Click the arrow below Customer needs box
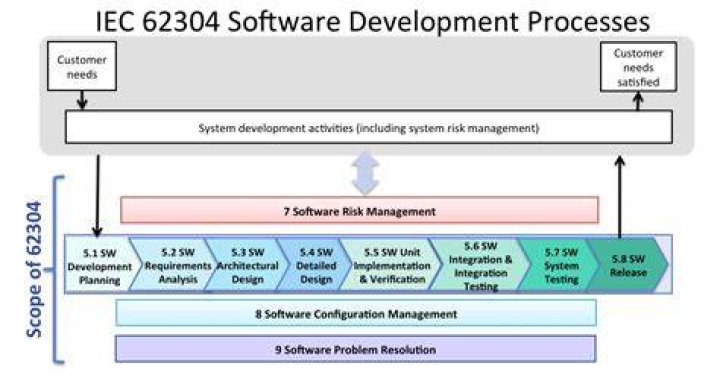The height and width of the screenshot is (375, 720). click(x=82, y=100)
